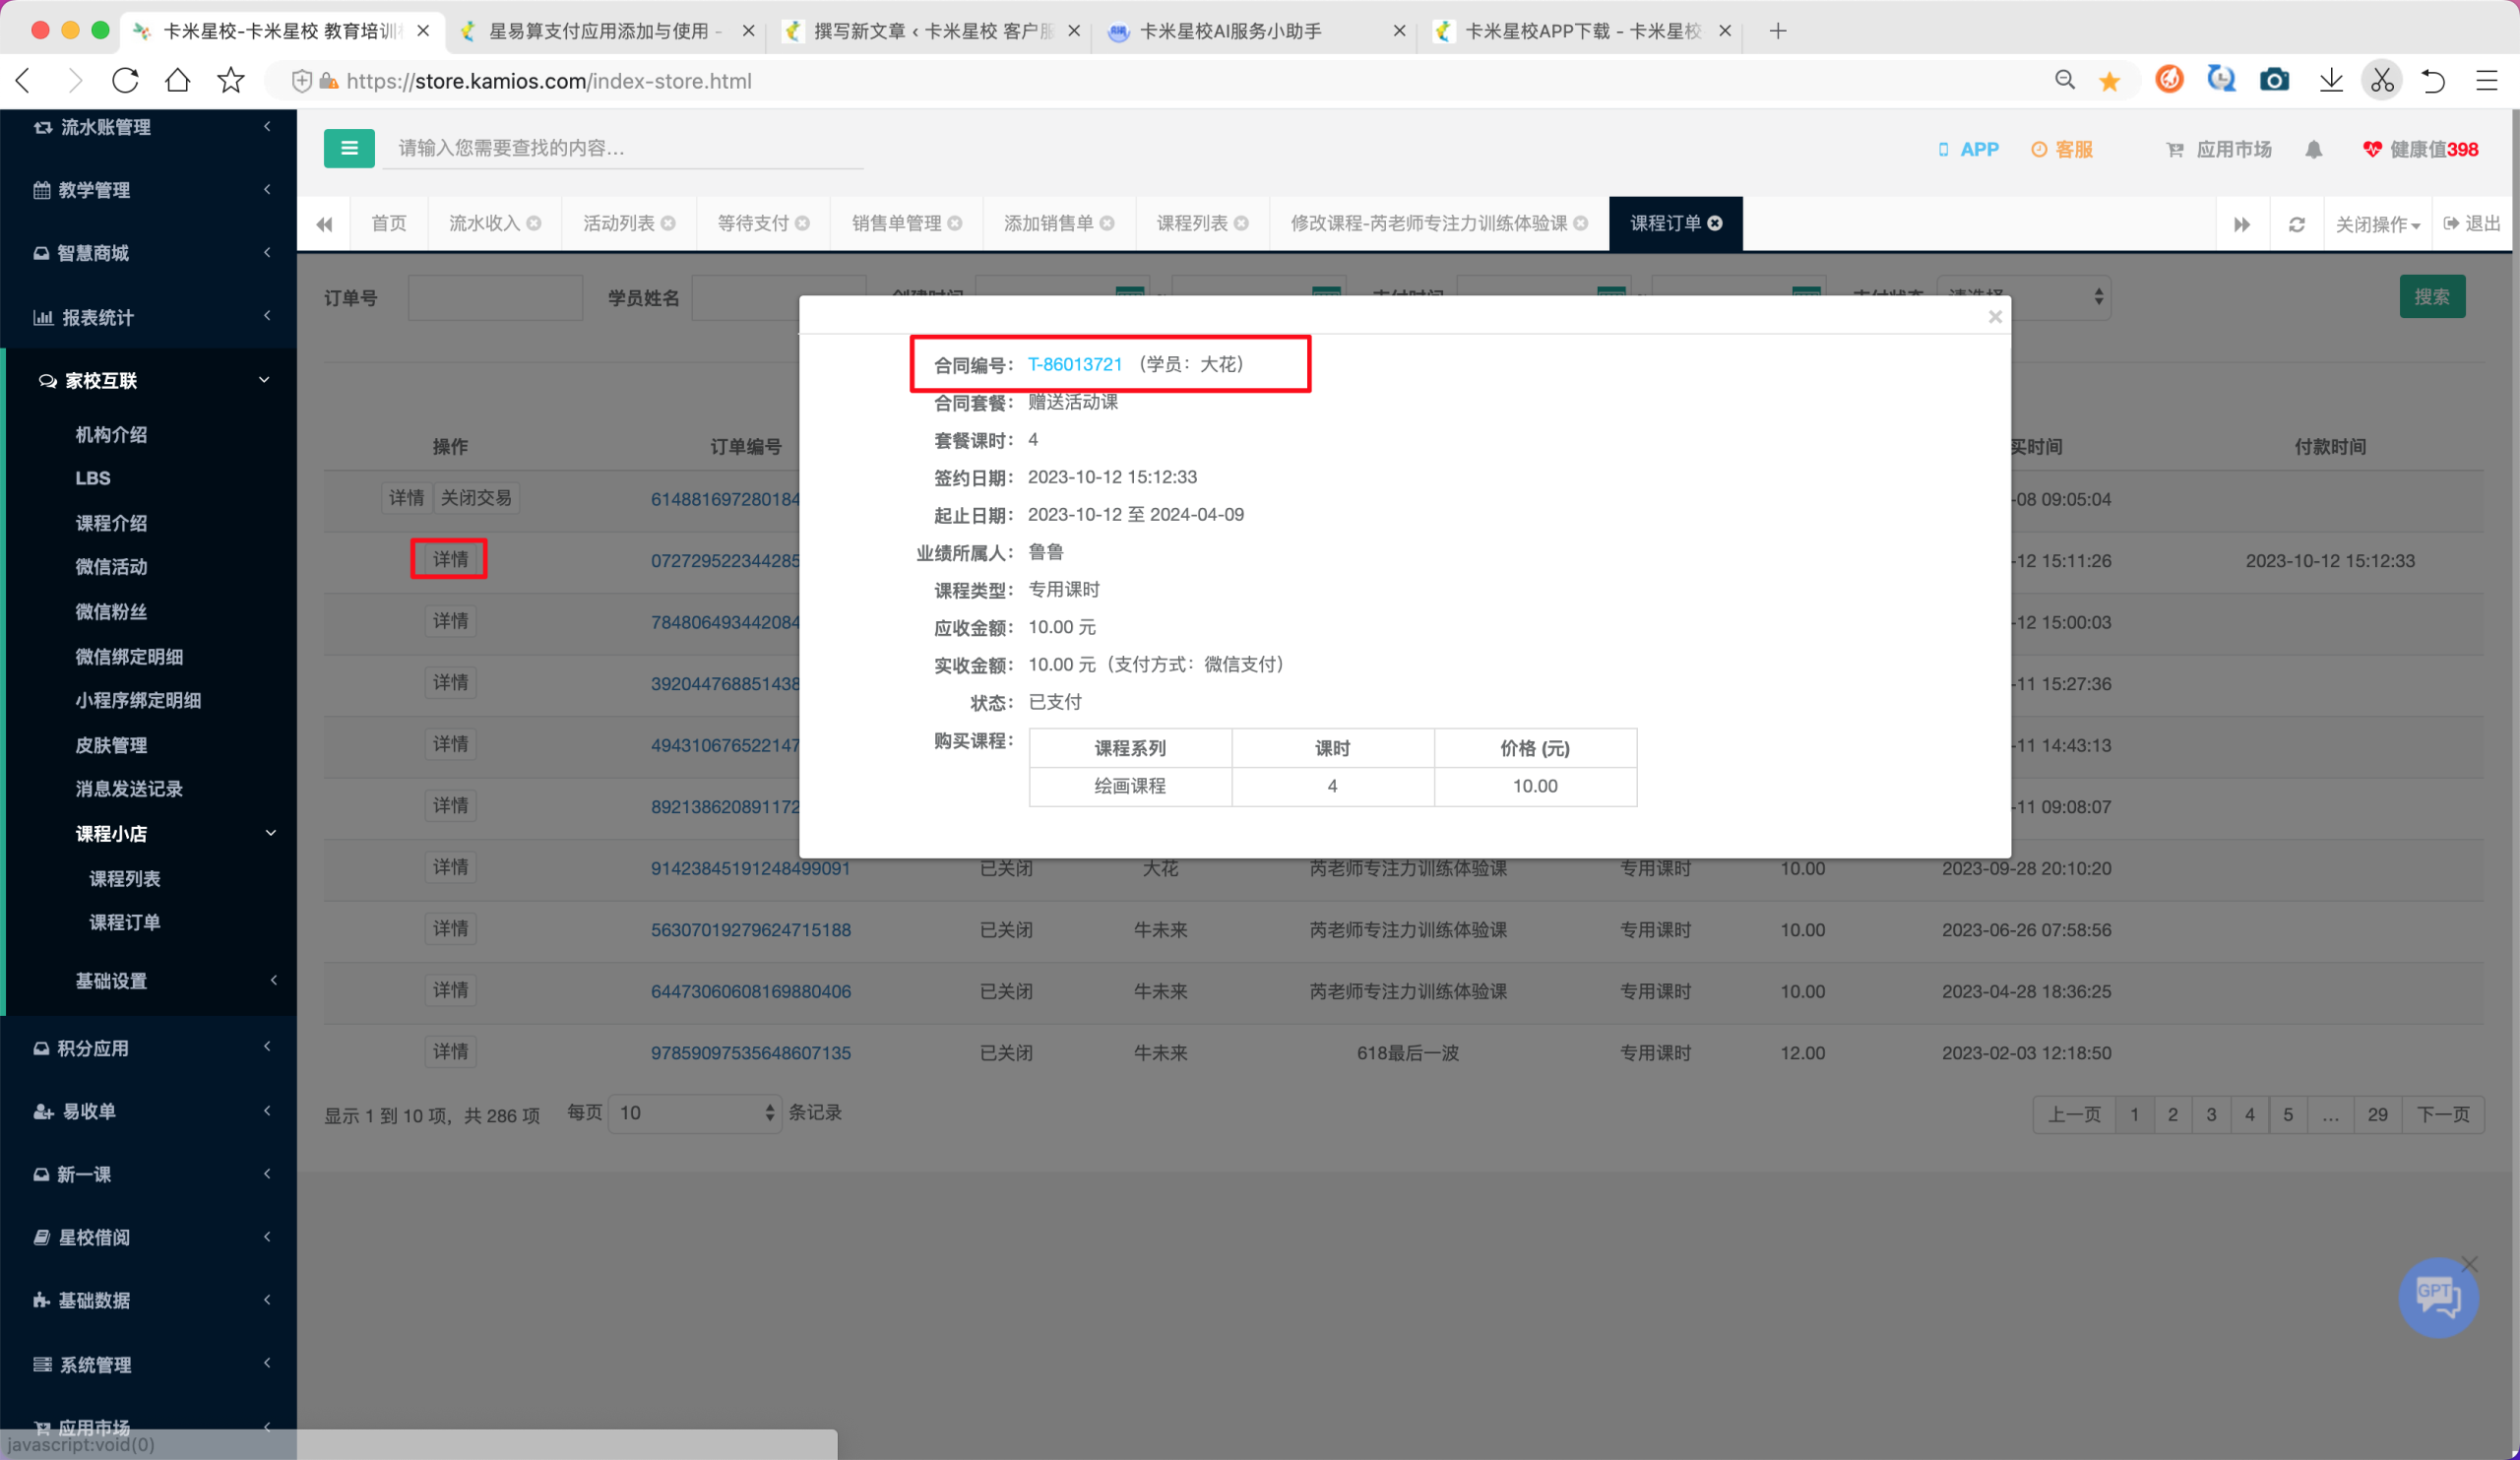
Task: Expand 智慧商城 sidebar menu
Action: click(x=148, y=253)
